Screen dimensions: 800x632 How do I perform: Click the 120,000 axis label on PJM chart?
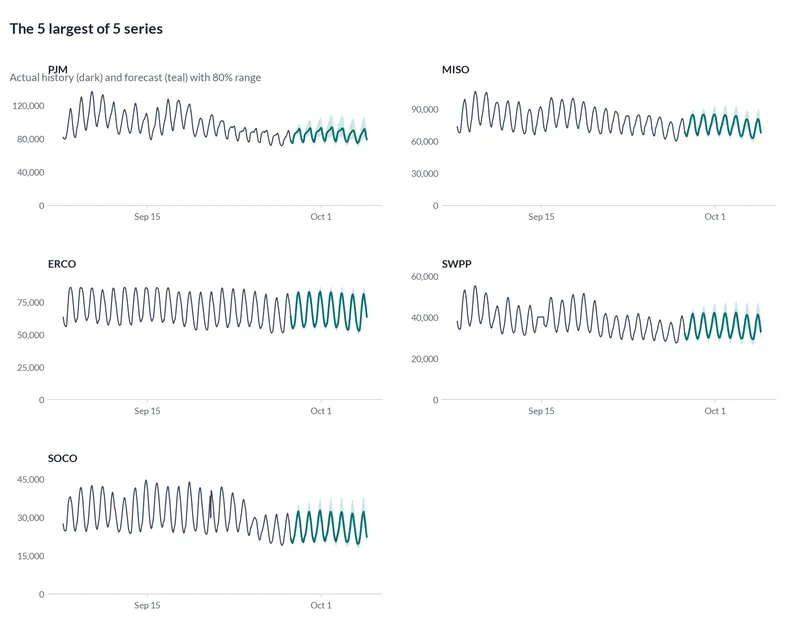pos(29,106)
